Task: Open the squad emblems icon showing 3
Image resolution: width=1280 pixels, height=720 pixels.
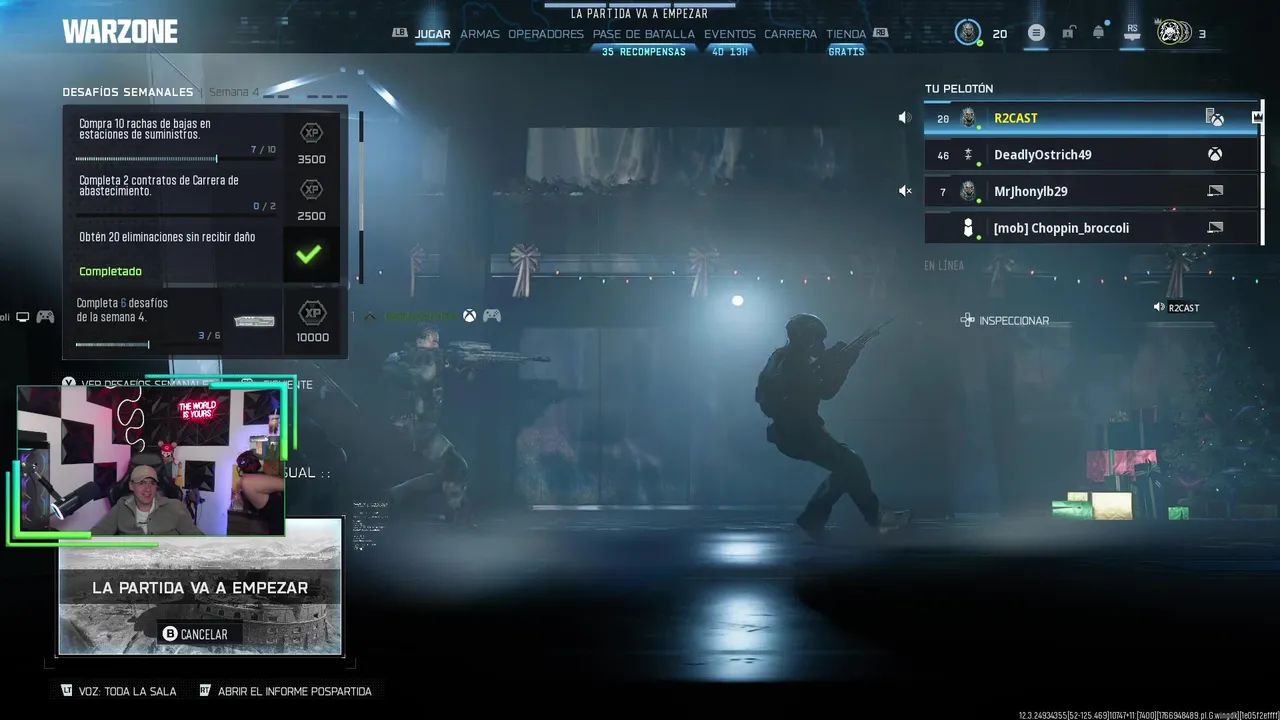Action: [1174, 33]
